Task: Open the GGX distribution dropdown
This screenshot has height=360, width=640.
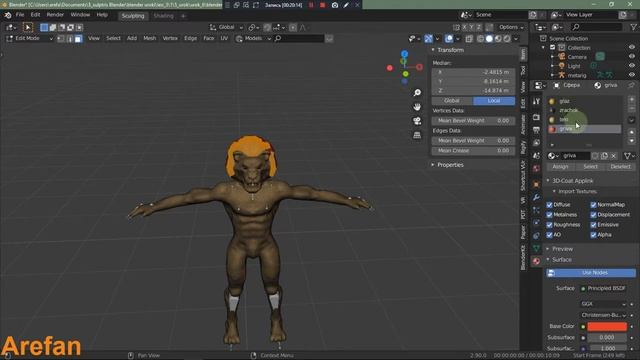Action: click(x=603, y=304)
